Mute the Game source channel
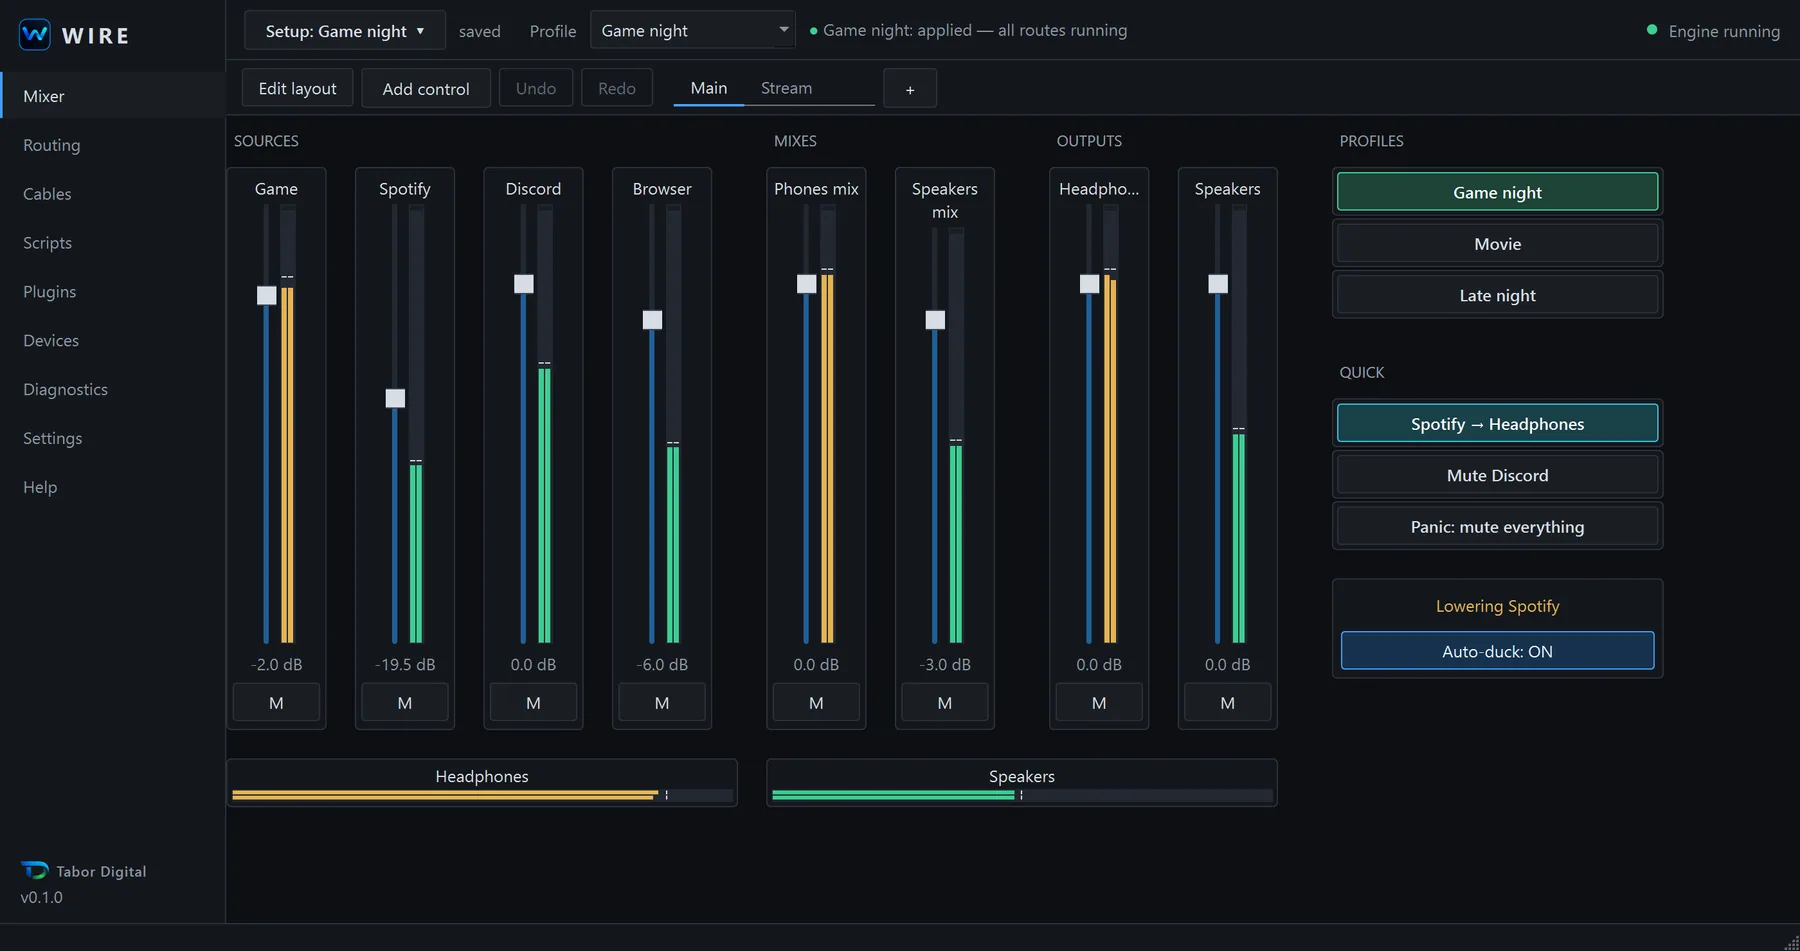This screenshot has width=1800, height=951. coord(276,703)
